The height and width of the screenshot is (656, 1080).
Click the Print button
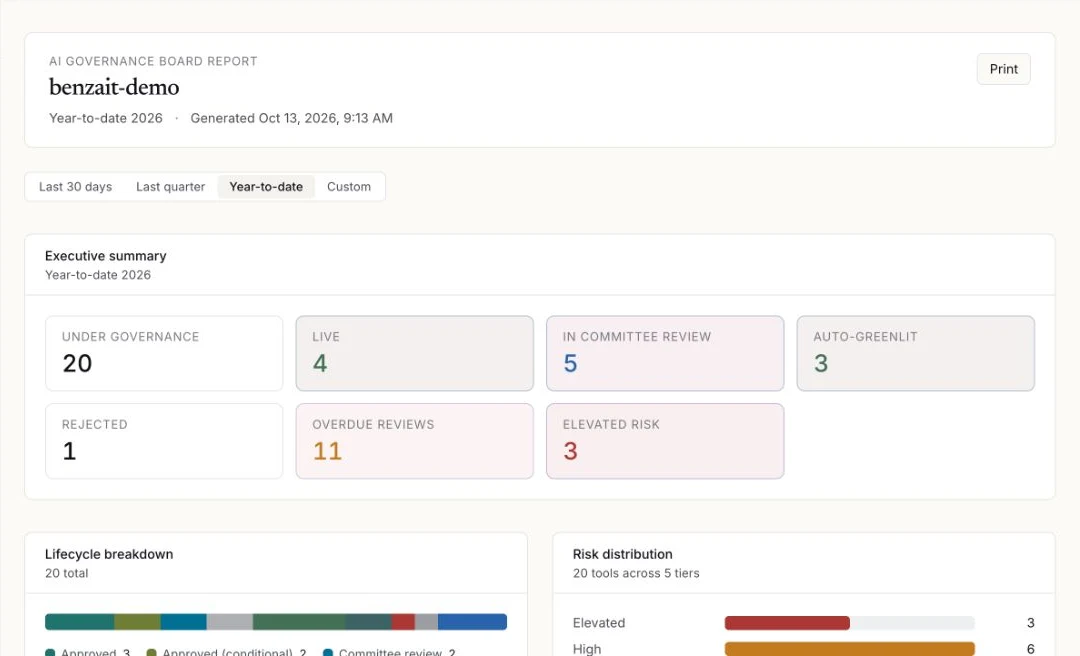coord(1003,69)
